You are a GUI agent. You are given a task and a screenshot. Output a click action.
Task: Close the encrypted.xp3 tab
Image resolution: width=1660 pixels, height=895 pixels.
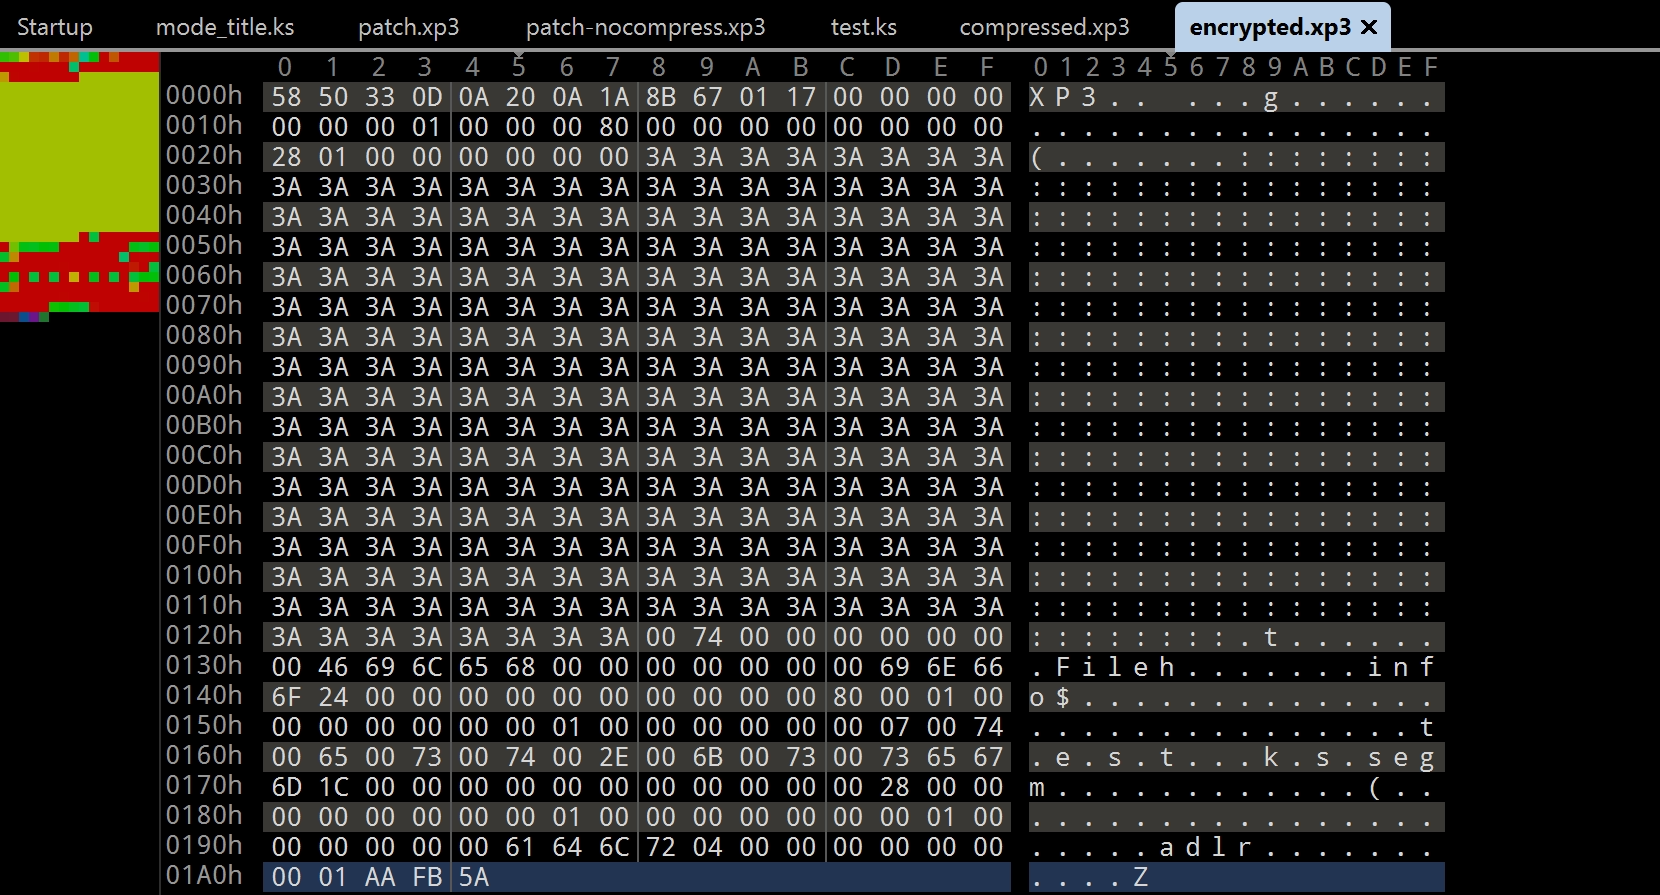1369,27
